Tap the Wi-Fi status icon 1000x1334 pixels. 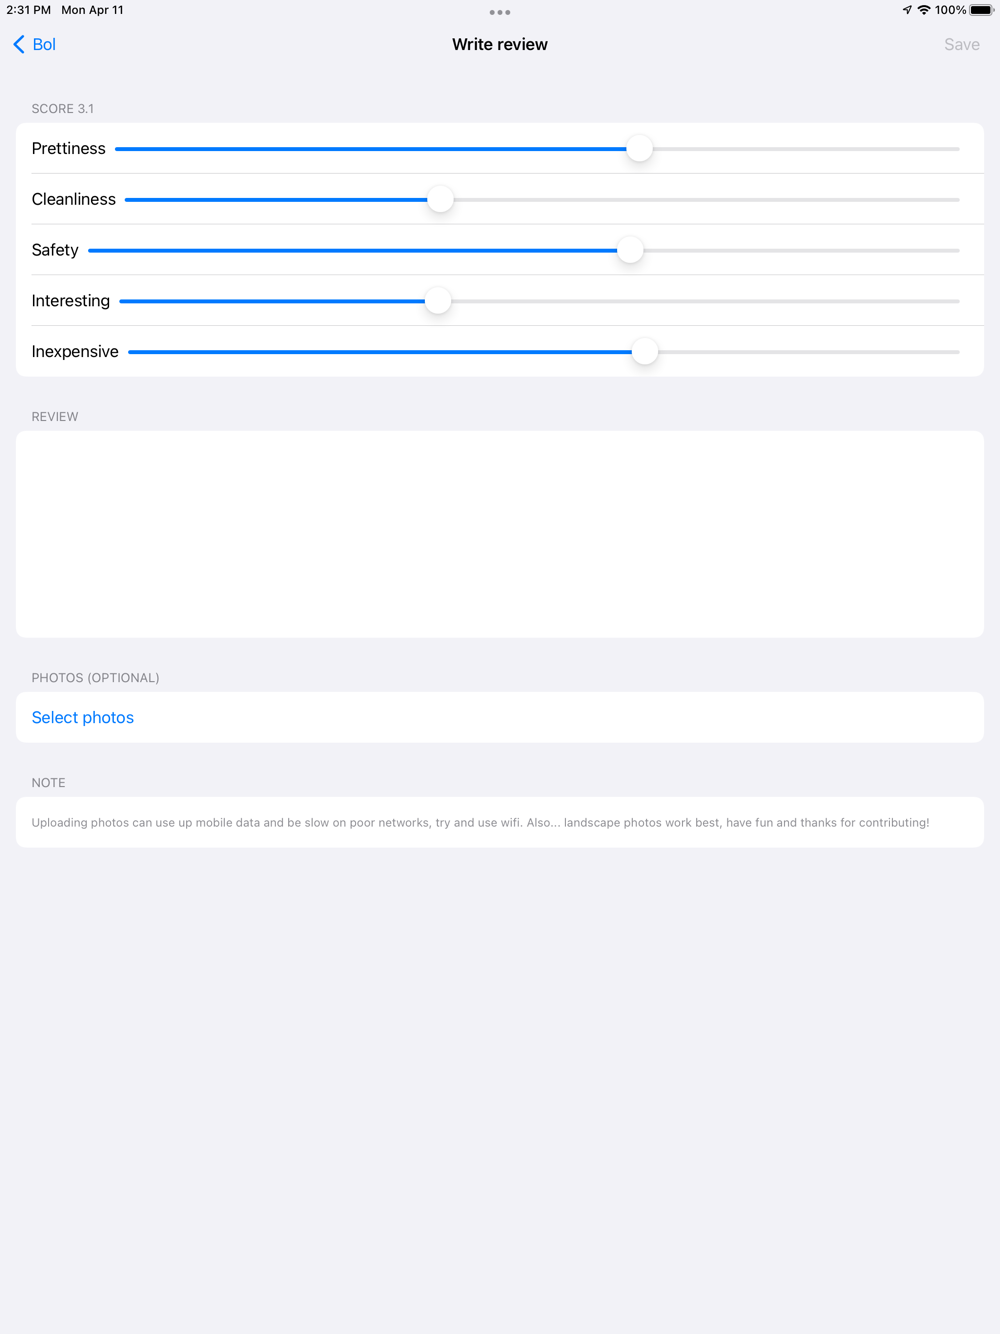tap(924, 10)
